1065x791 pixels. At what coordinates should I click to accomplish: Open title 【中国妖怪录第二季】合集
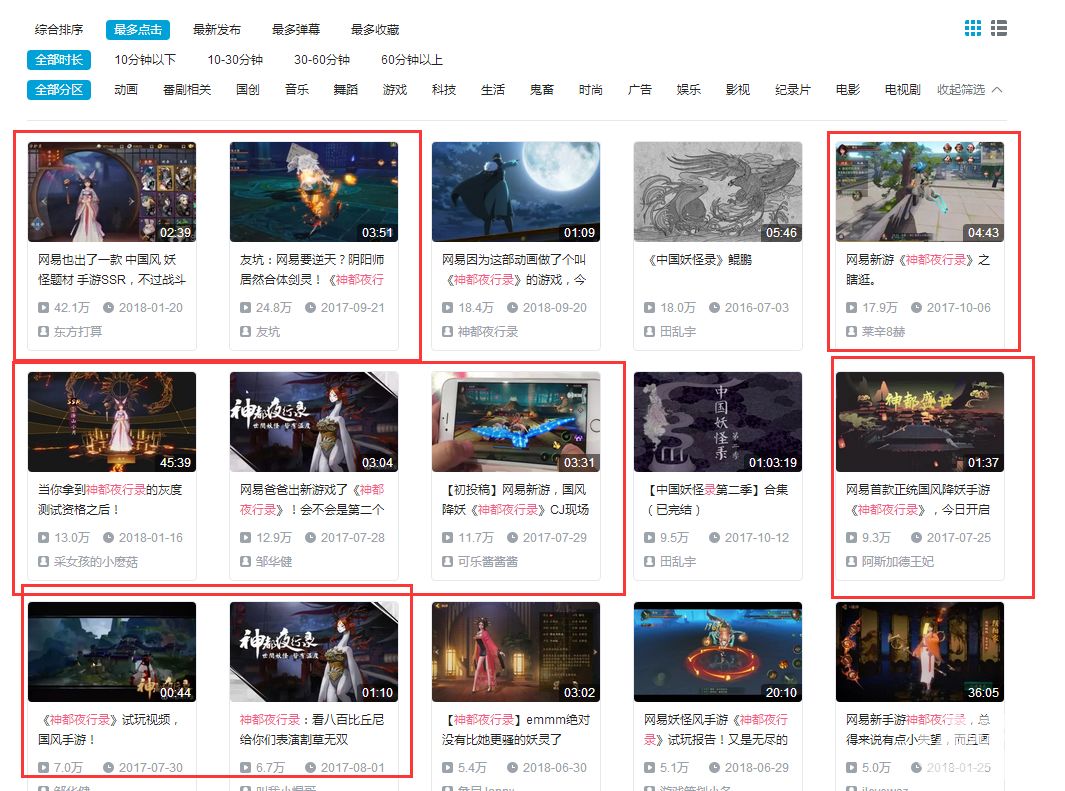click(x=717, y=500)
